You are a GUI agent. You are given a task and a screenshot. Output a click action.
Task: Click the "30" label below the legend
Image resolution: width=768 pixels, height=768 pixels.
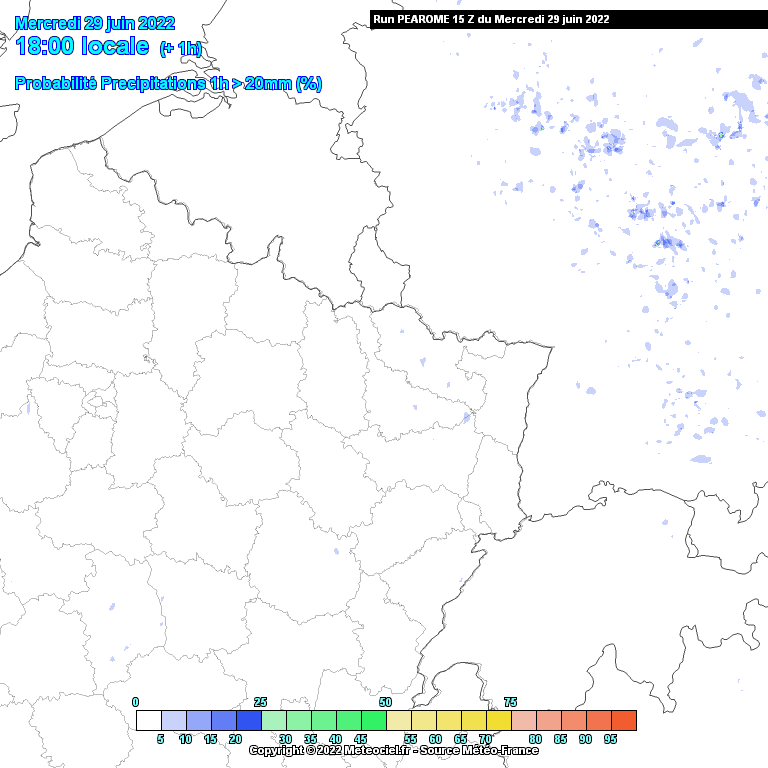(285, 739)
